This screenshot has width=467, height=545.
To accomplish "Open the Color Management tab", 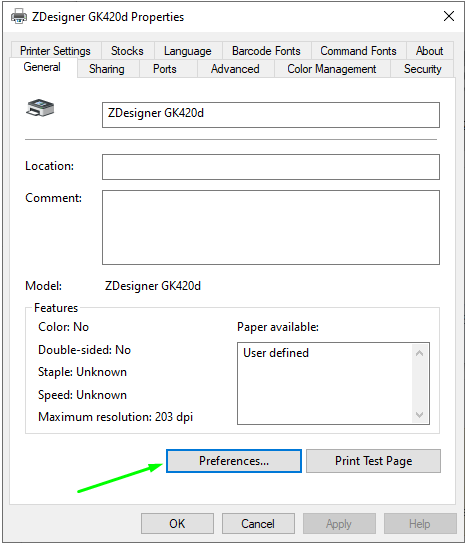I will [x=332, y=68].
